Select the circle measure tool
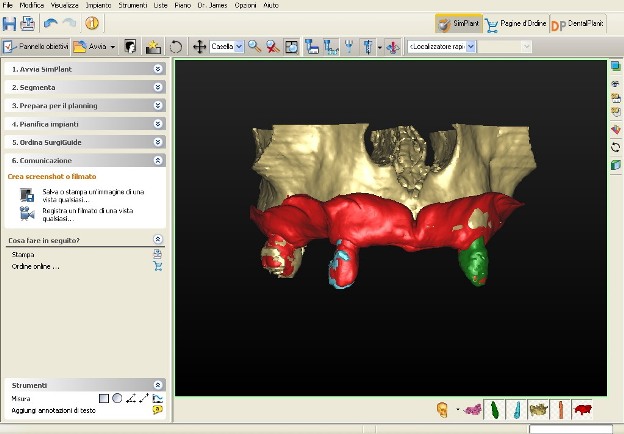 pos(117,398)
